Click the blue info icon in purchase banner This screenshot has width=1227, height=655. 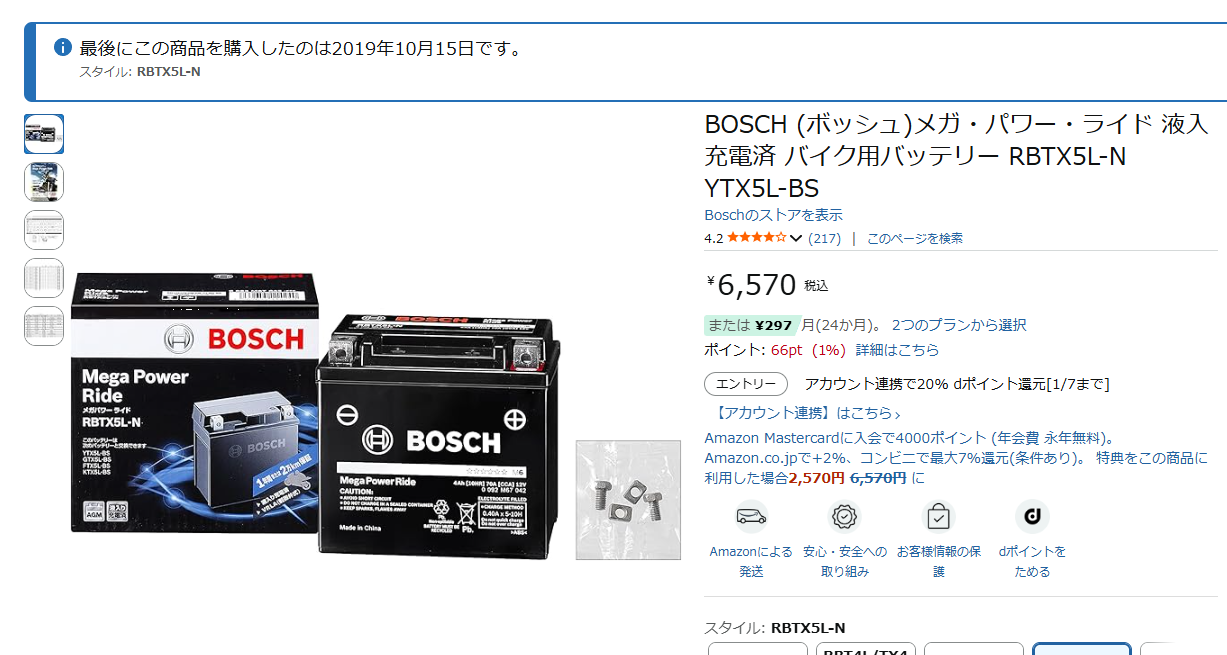pyautogui.click(x=62, y=47)
